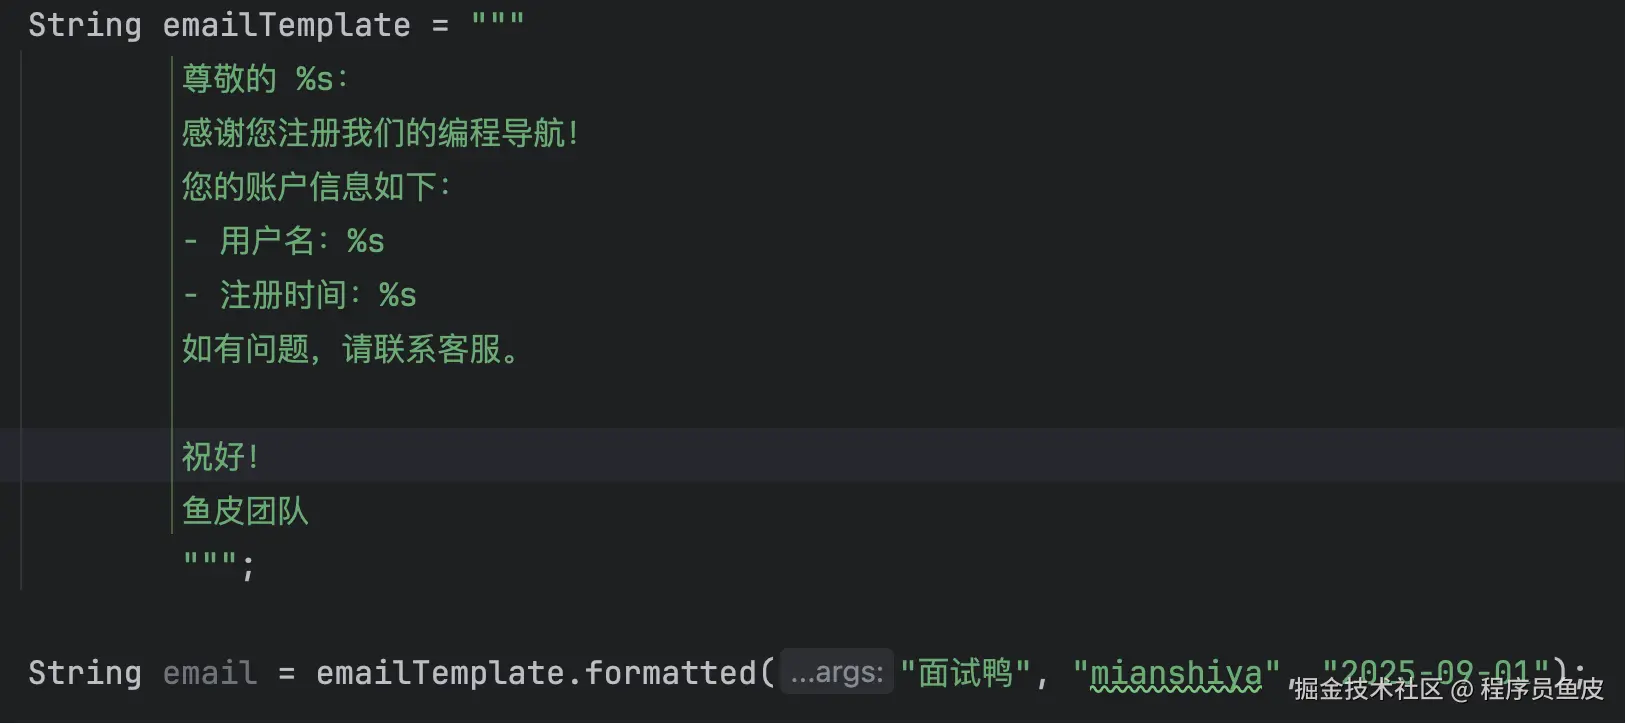The image size is (1626, 724).
Task: Click the 如有问题,请联系客服 line
Action: (x=350, y=349)
